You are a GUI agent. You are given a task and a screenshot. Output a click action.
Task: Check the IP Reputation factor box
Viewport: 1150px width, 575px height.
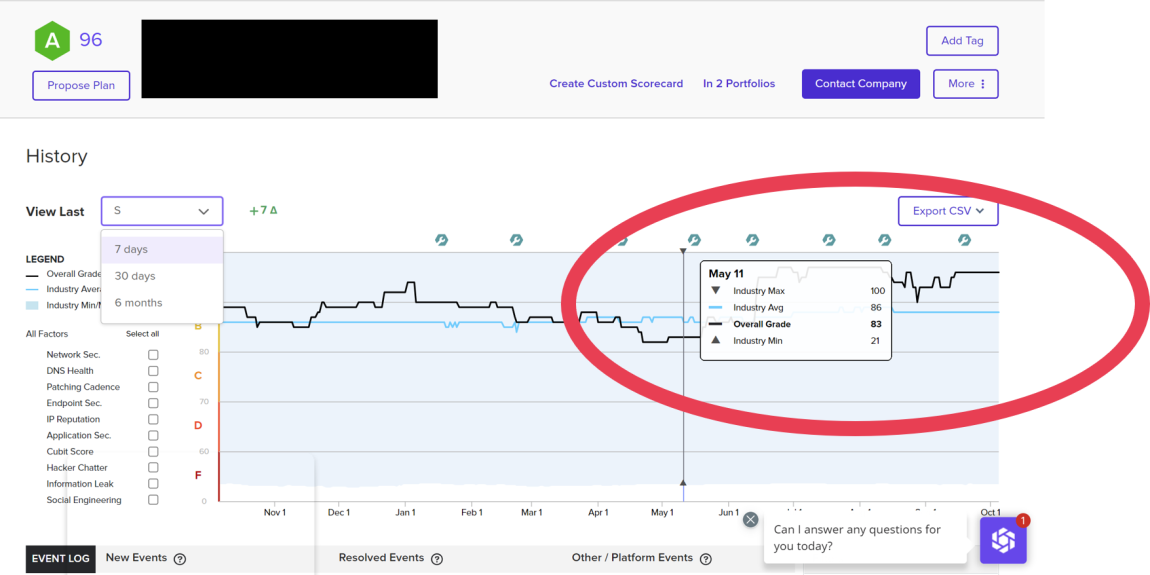tap(153, 420)
